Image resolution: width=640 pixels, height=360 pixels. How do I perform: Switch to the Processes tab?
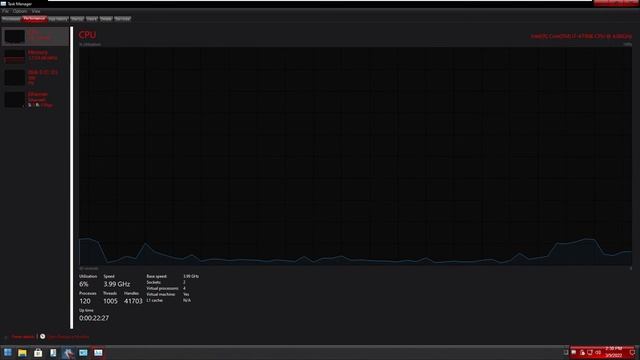point(11,19)
